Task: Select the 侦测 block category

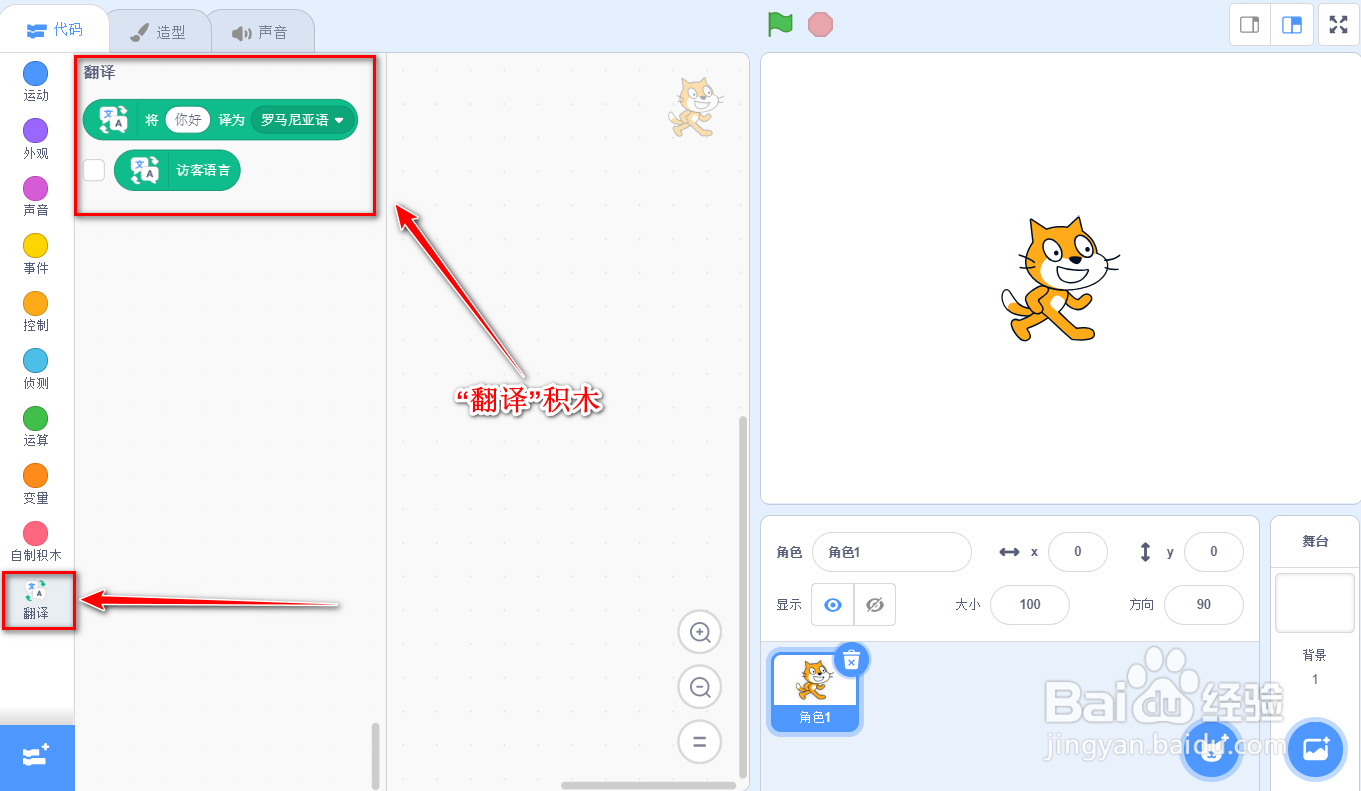Action: tap(36, 369)
